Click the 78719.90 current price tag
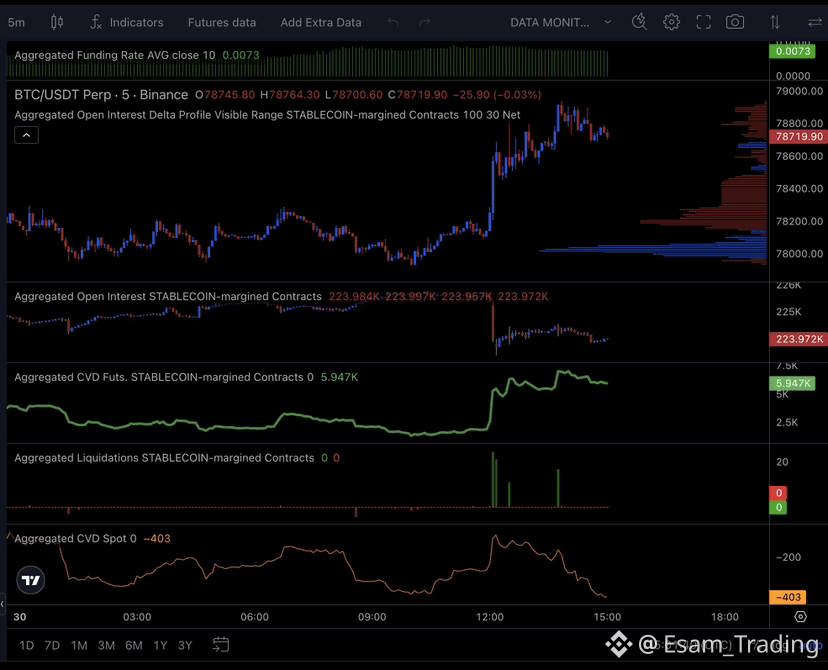The height and width of the screenshot is (670, 828). coord(798,137)
